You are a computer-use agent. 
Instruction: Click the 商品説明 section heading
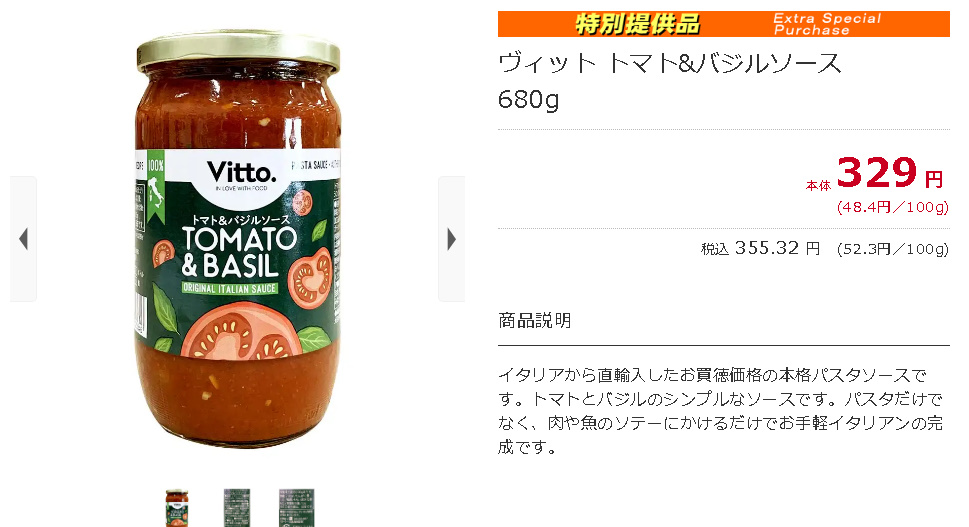[535, 320]
